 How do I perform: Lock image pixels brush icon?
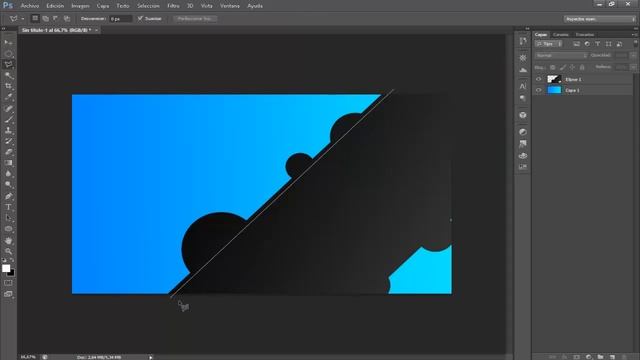click(x=562, y=67)
